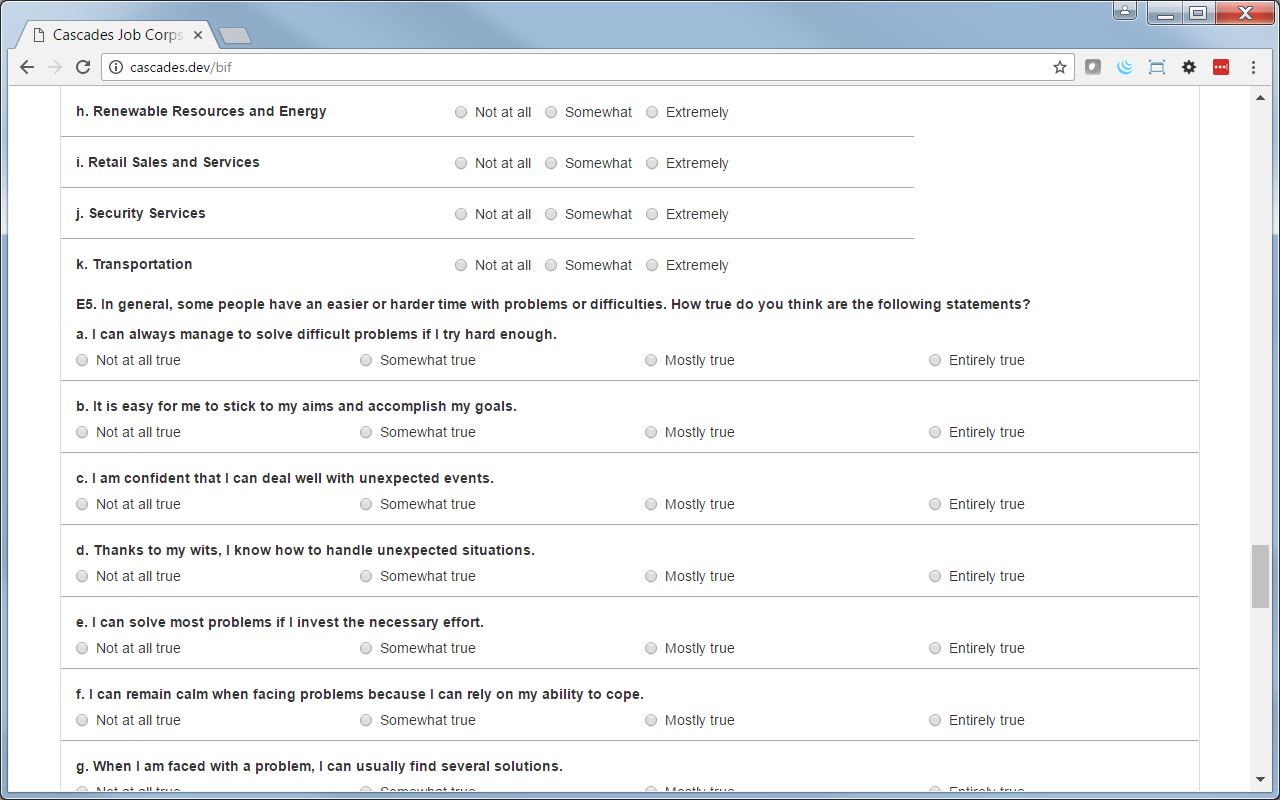Open the Chrome three-dot menu

tap(1253, 67)
